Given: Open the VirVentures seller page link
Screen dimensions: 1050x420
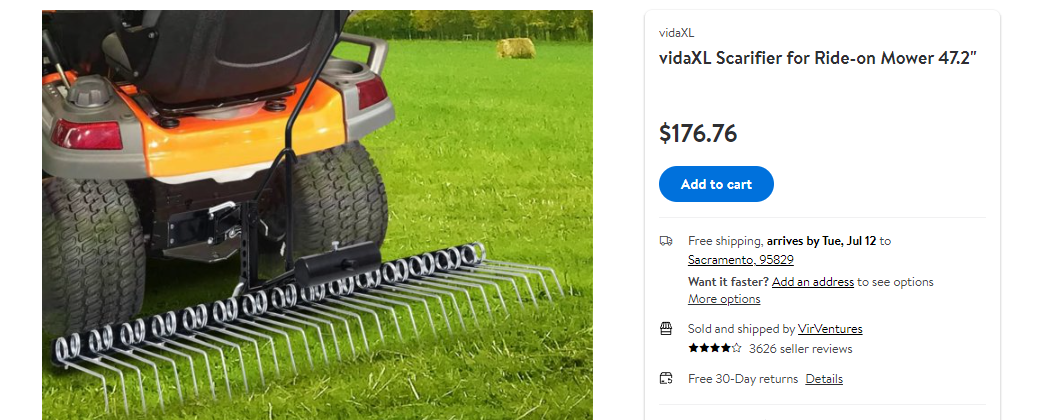Looking at the screenshot, I should 830,329.
